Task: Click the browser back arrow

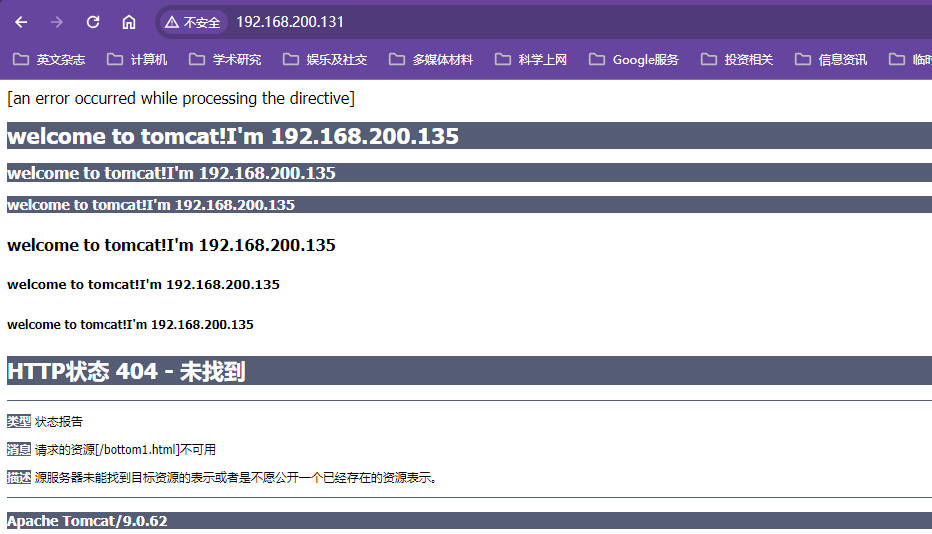Action: point(21,22)
